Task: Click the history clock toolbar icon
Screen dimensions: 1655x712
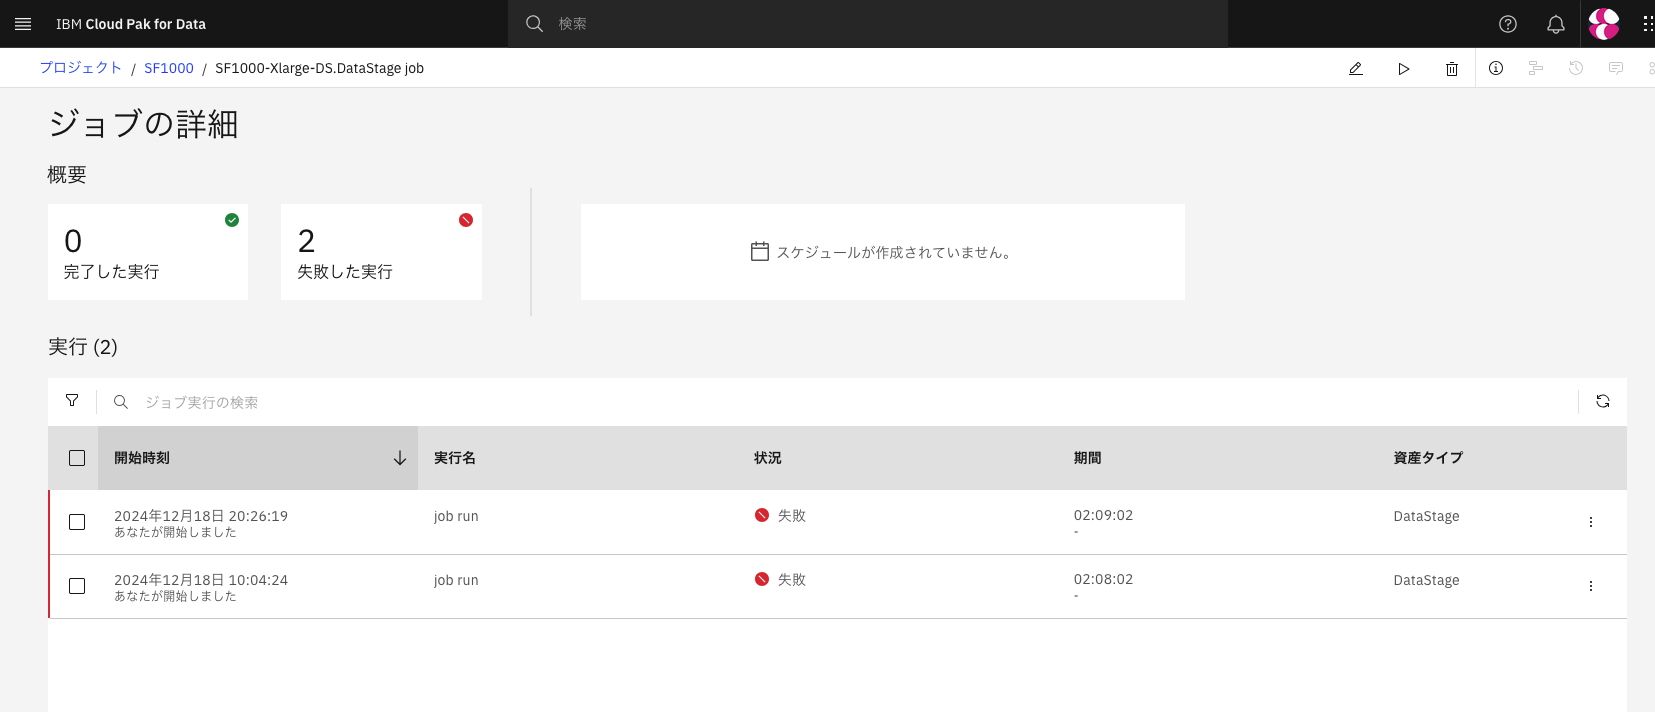Action: tap(1576, 68)
